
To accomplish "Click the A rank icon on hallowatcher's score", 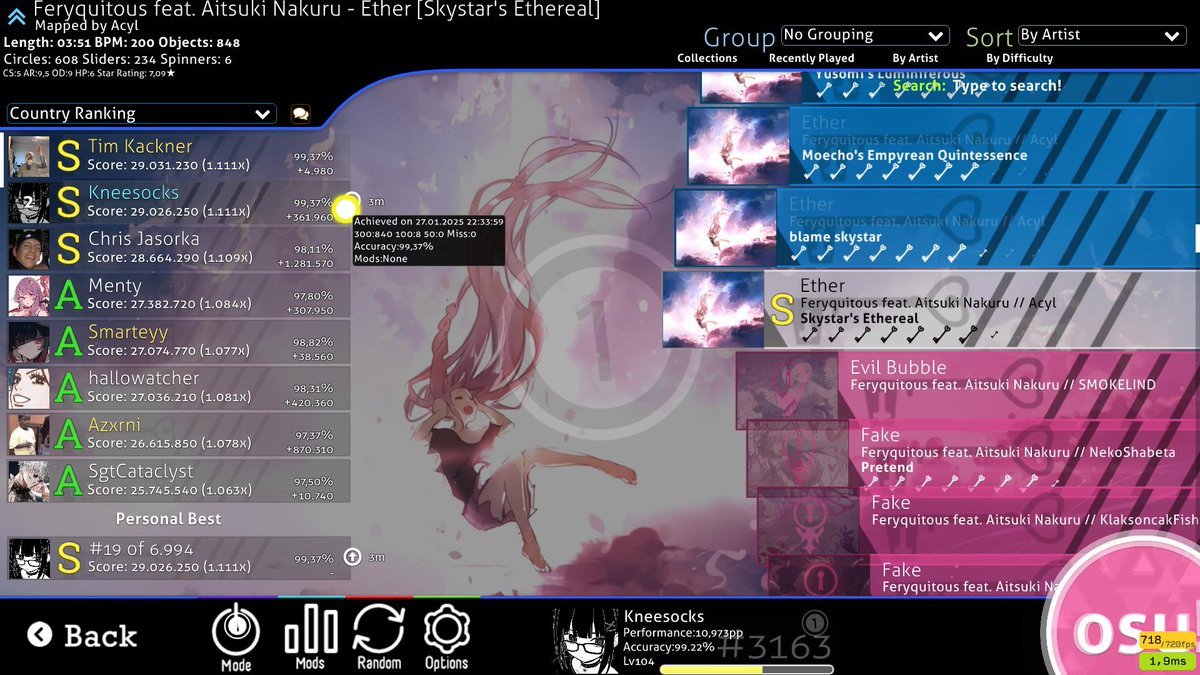I will [67, 389].
